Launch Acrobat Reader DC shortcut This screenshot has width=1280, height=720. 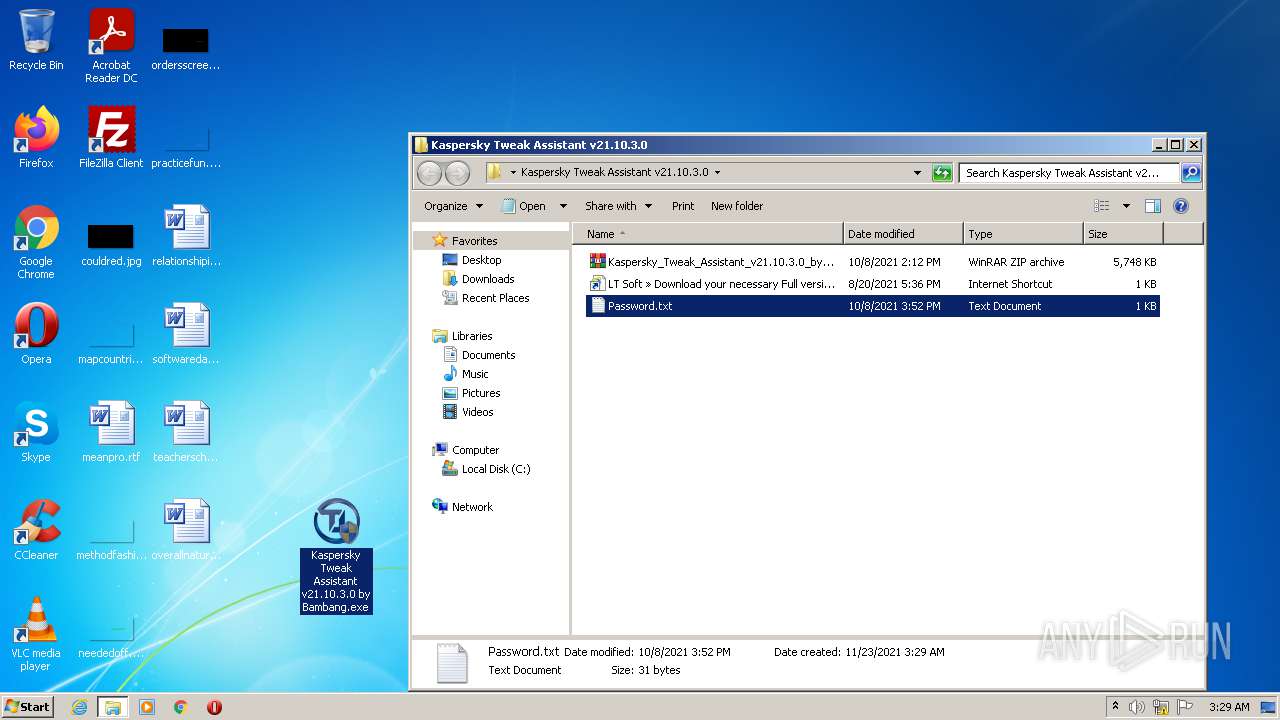coord(111,46)
